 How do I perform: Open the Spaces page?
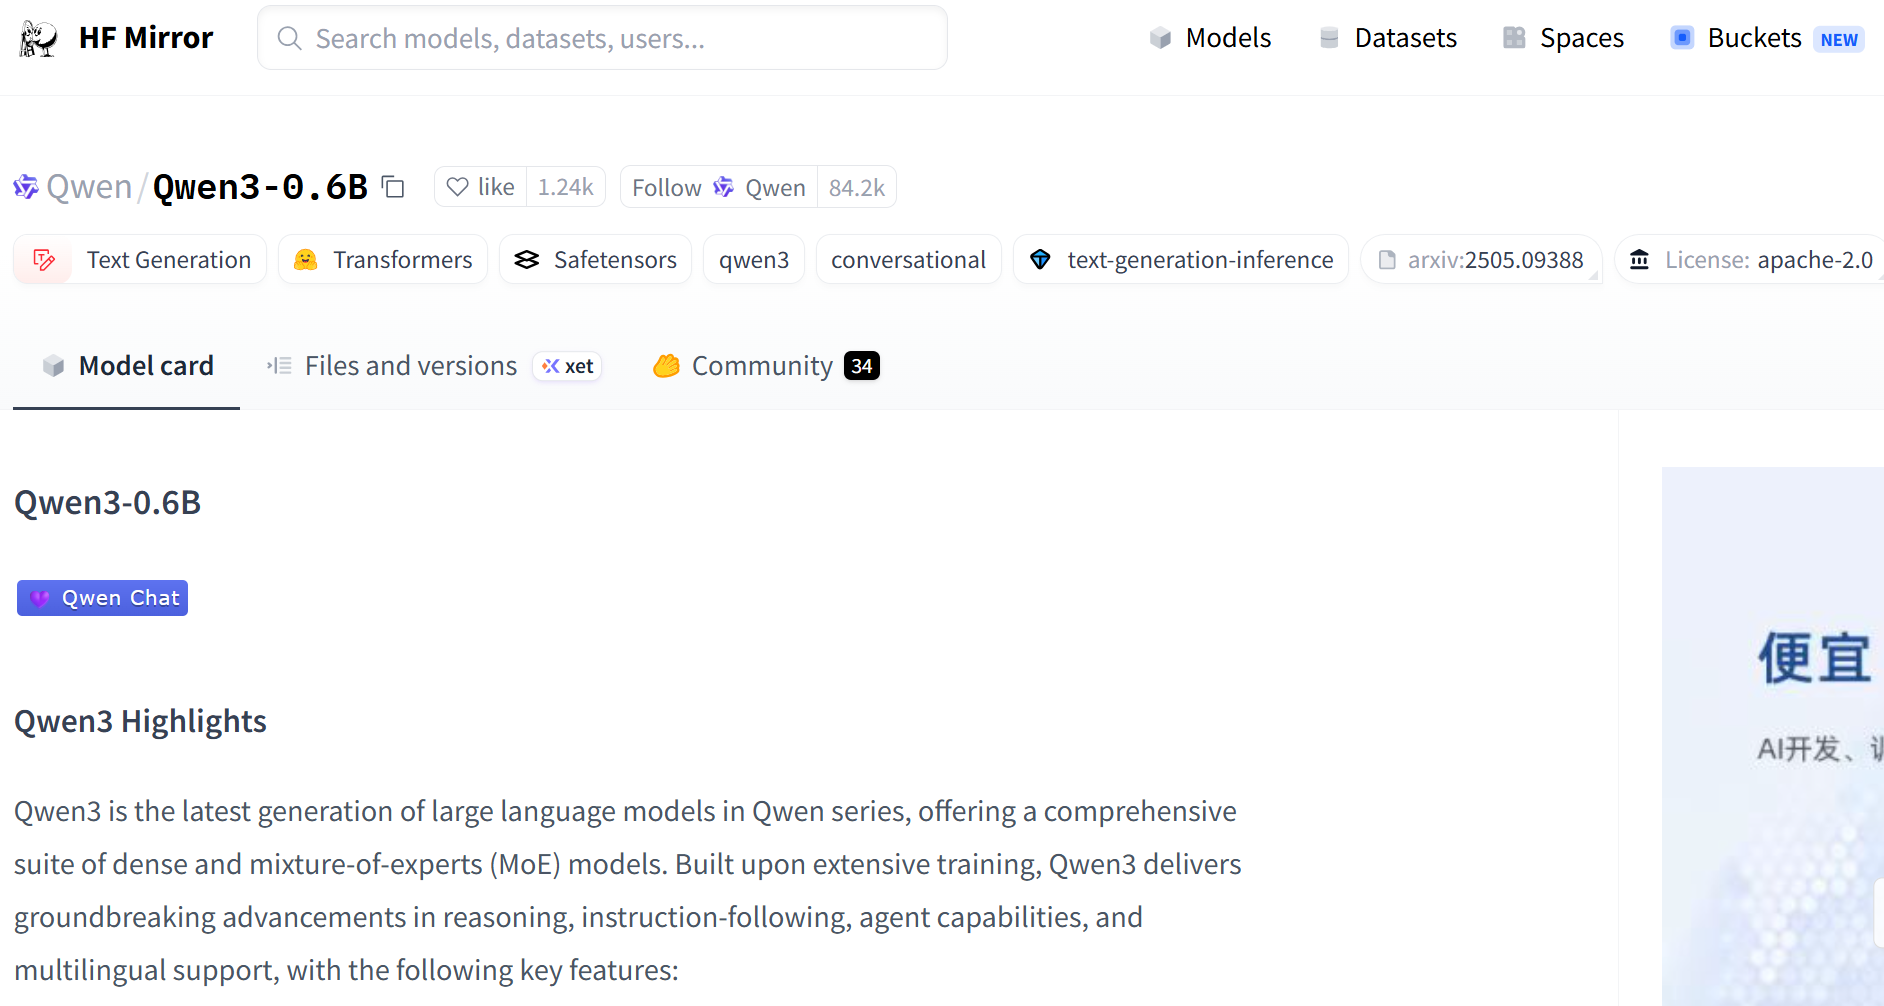tap(1563, 38)
